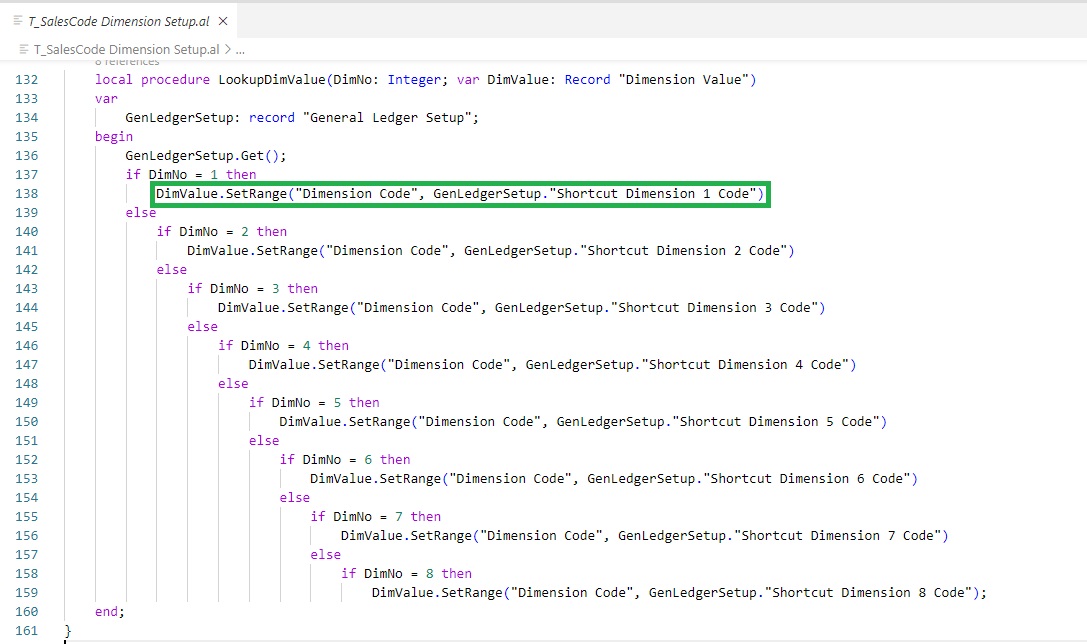Click line number 132 in the gutter
1087x644 pixels.
coord(28,80)
